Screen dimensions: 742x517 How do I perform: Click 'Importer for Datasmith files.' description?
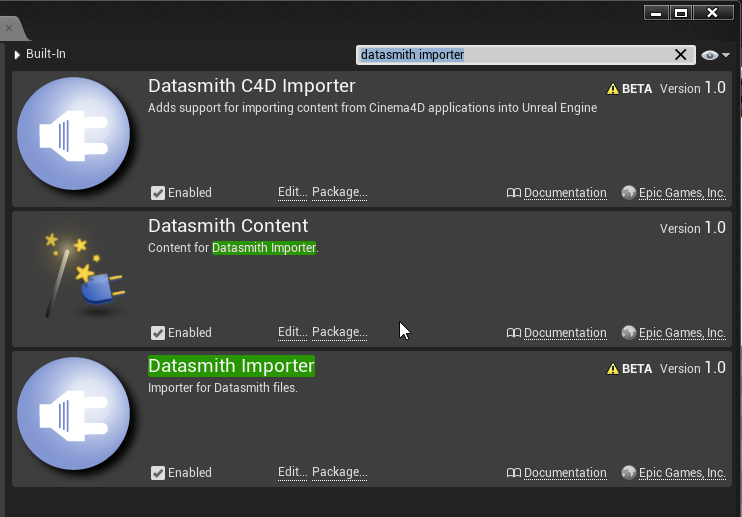tap(223, 388)
